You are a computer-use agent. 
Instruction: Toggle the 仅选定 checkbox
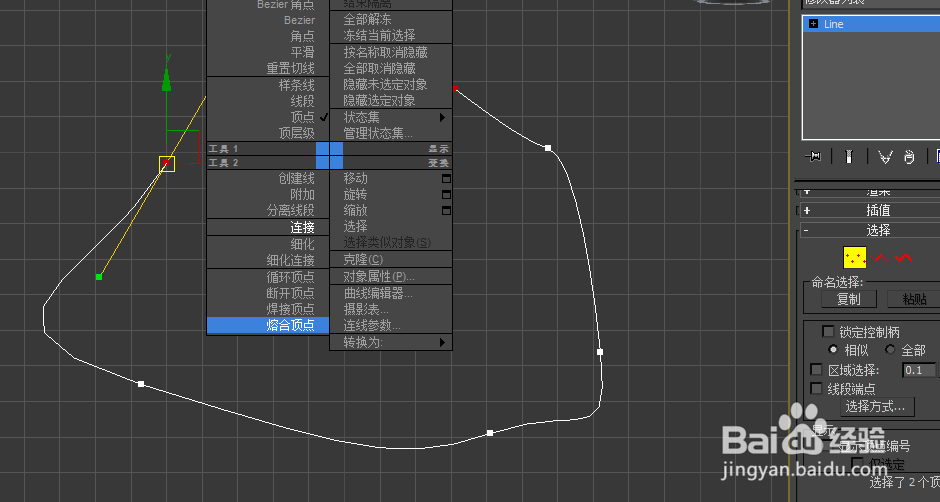click(858, 462)
